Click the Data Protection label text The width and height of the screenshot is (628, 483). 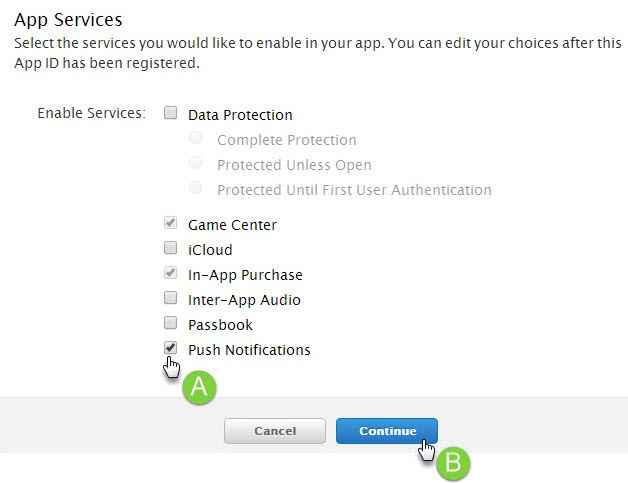coord(240,115)
